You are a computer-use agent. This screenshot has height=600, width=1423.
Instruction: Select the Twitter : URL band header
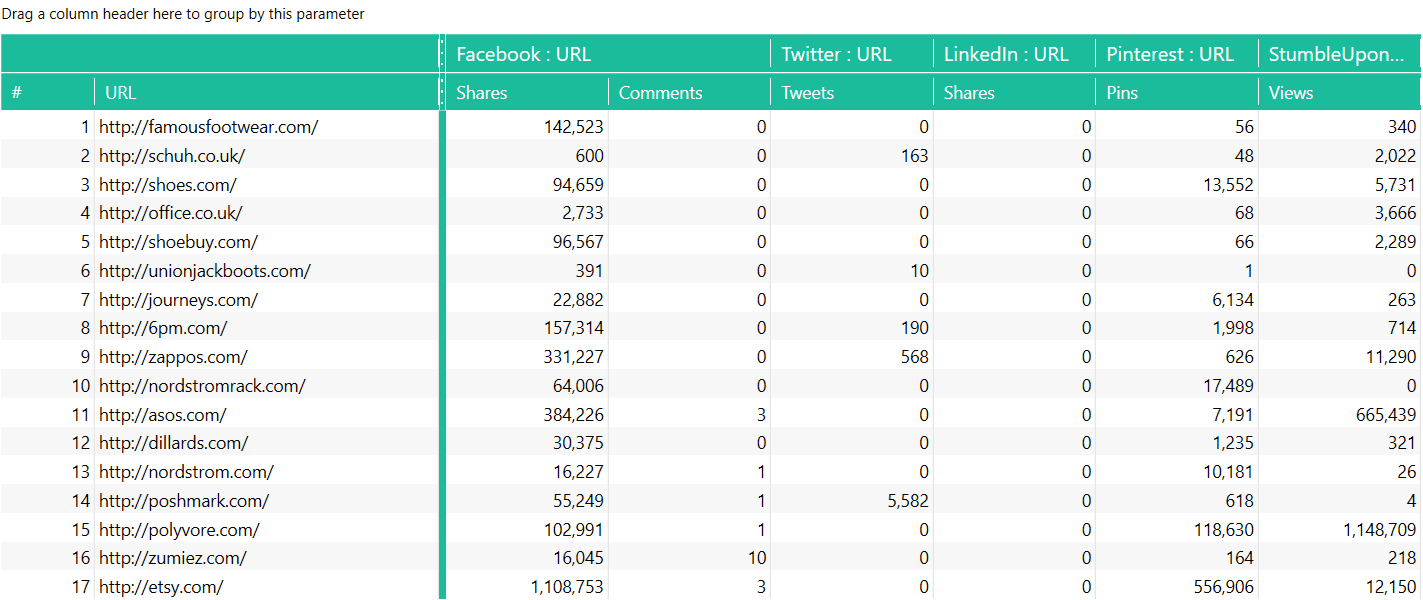click(851, 54)
